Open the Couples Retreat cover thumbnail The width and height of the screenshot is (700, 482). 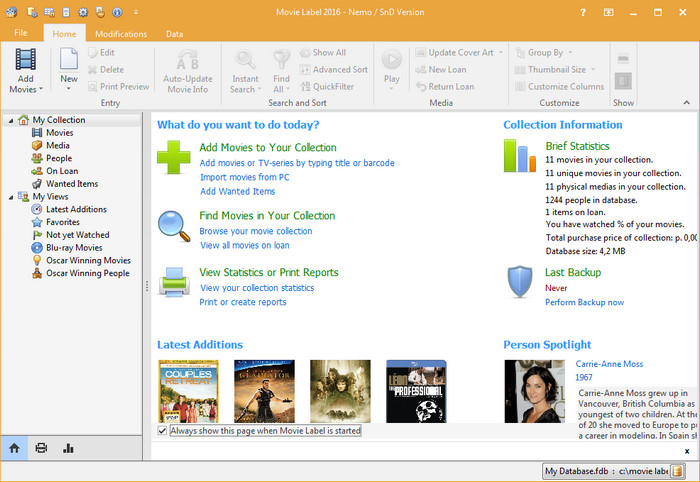click(x=189, y=391)
